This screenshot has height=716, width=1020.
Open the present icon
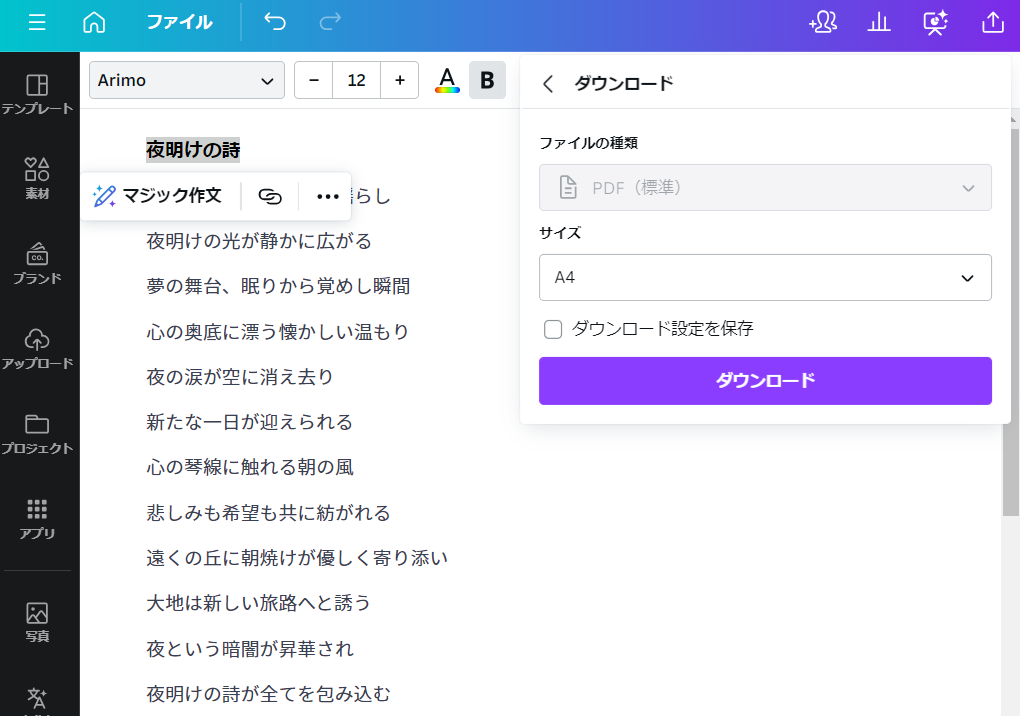click(935, 22)
